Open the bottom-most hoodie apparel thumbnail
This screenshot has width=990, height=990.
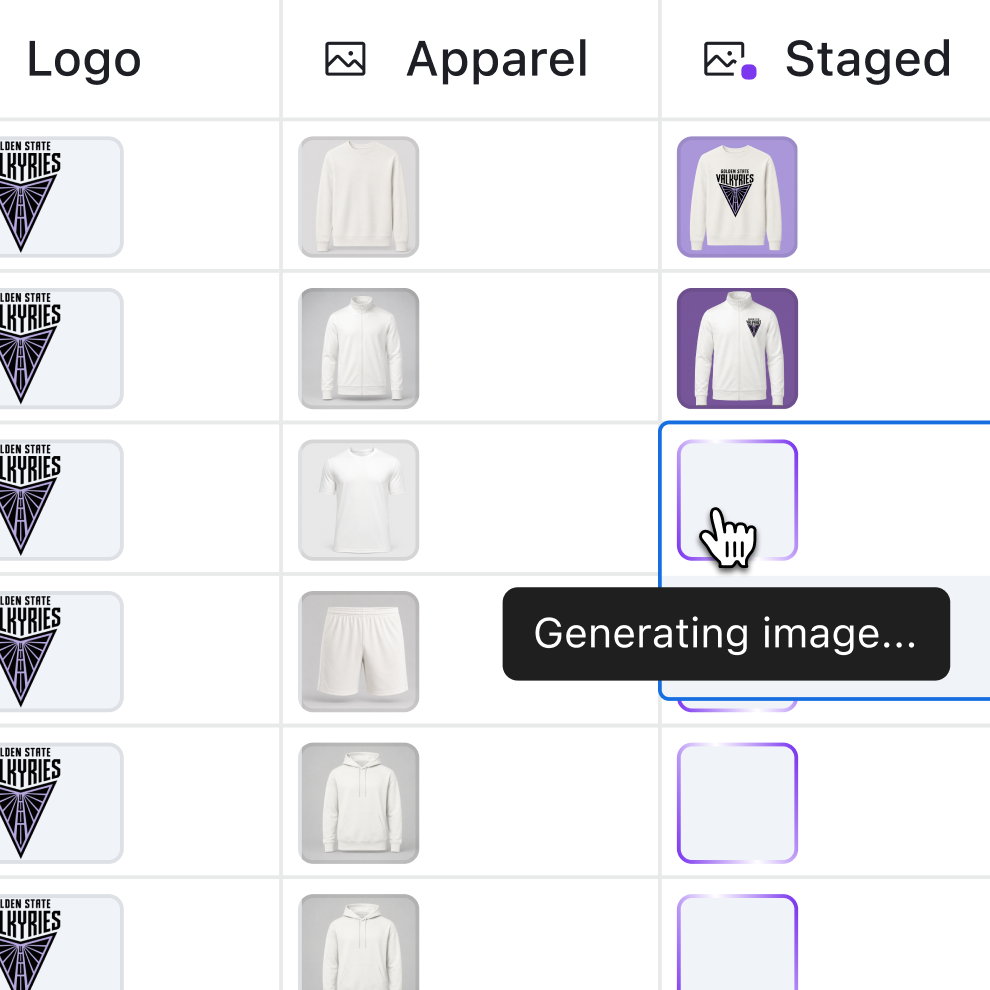click(359, 942)
